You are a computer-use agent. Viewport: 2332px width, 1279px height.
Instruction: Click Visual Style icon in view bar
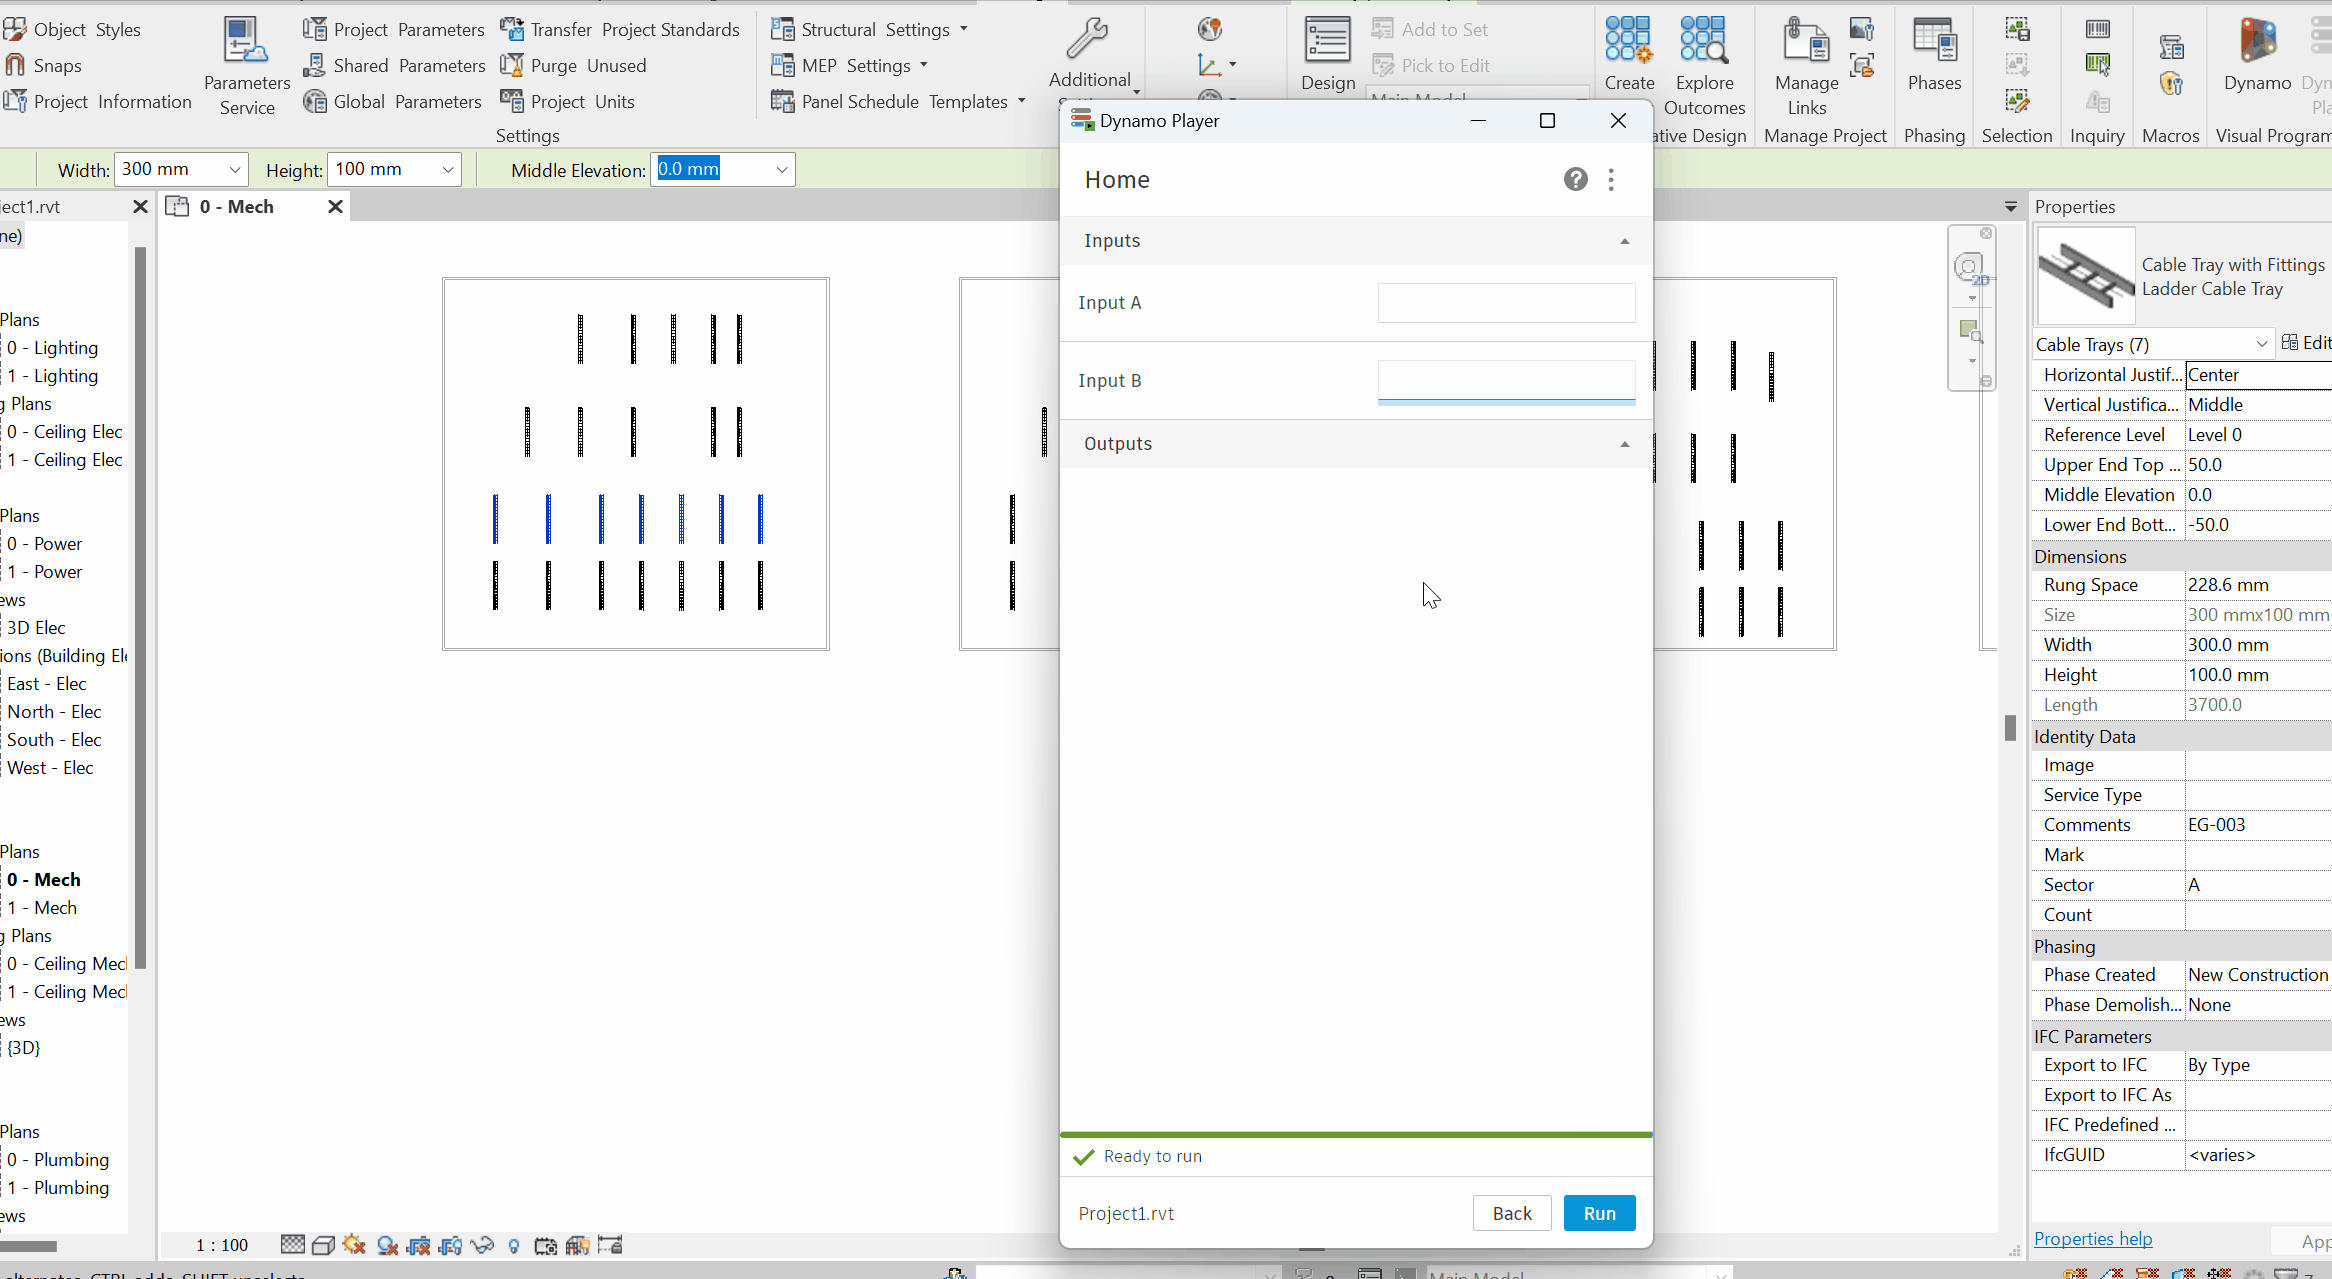coord(323,1245)
